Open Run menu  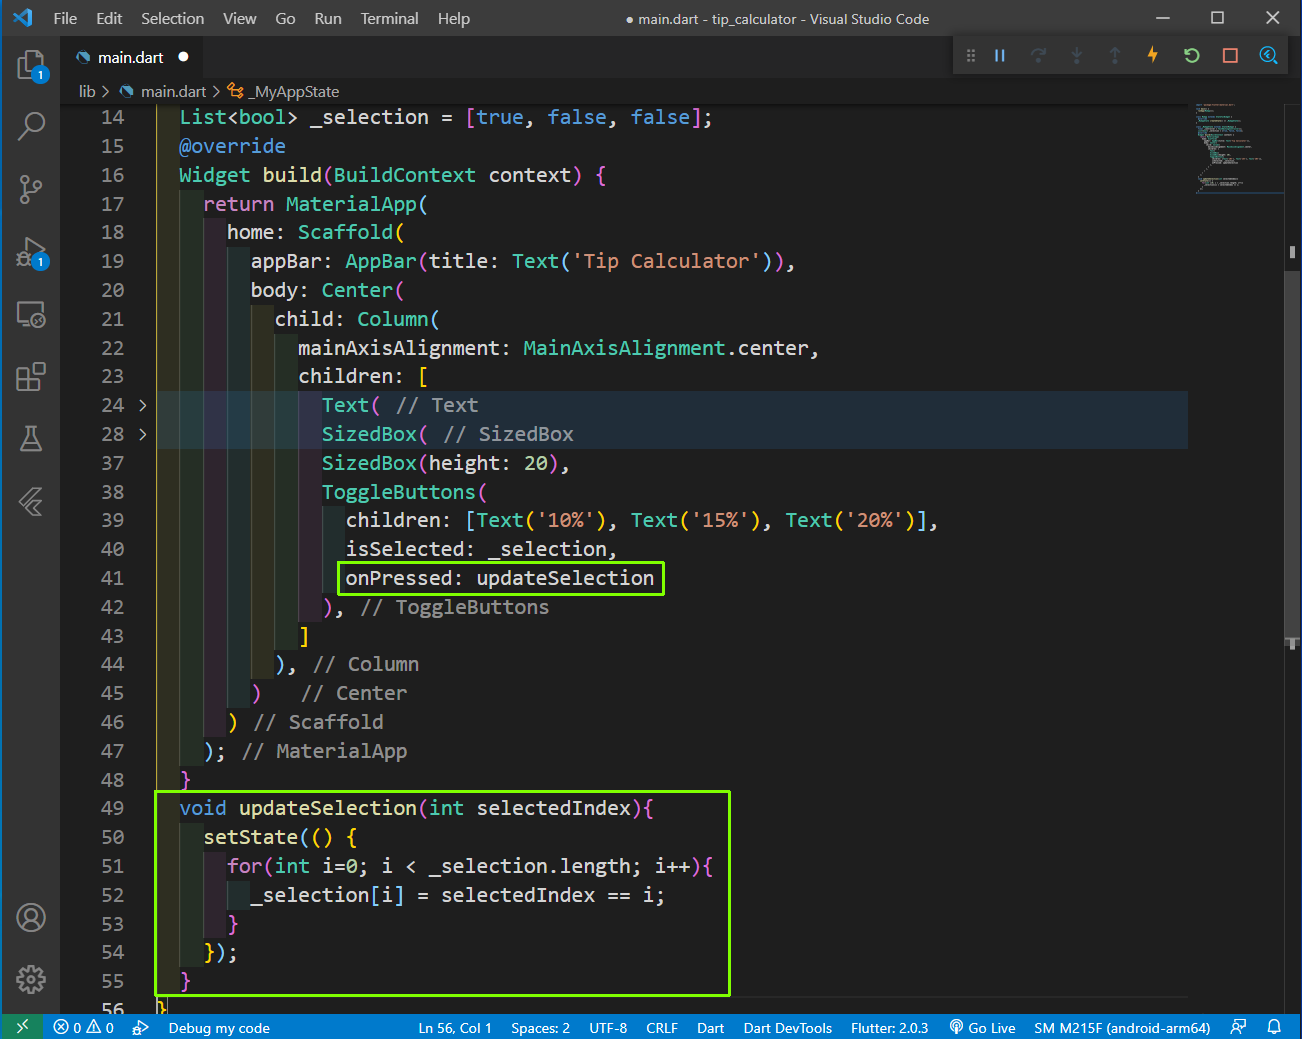coord(328,19)
